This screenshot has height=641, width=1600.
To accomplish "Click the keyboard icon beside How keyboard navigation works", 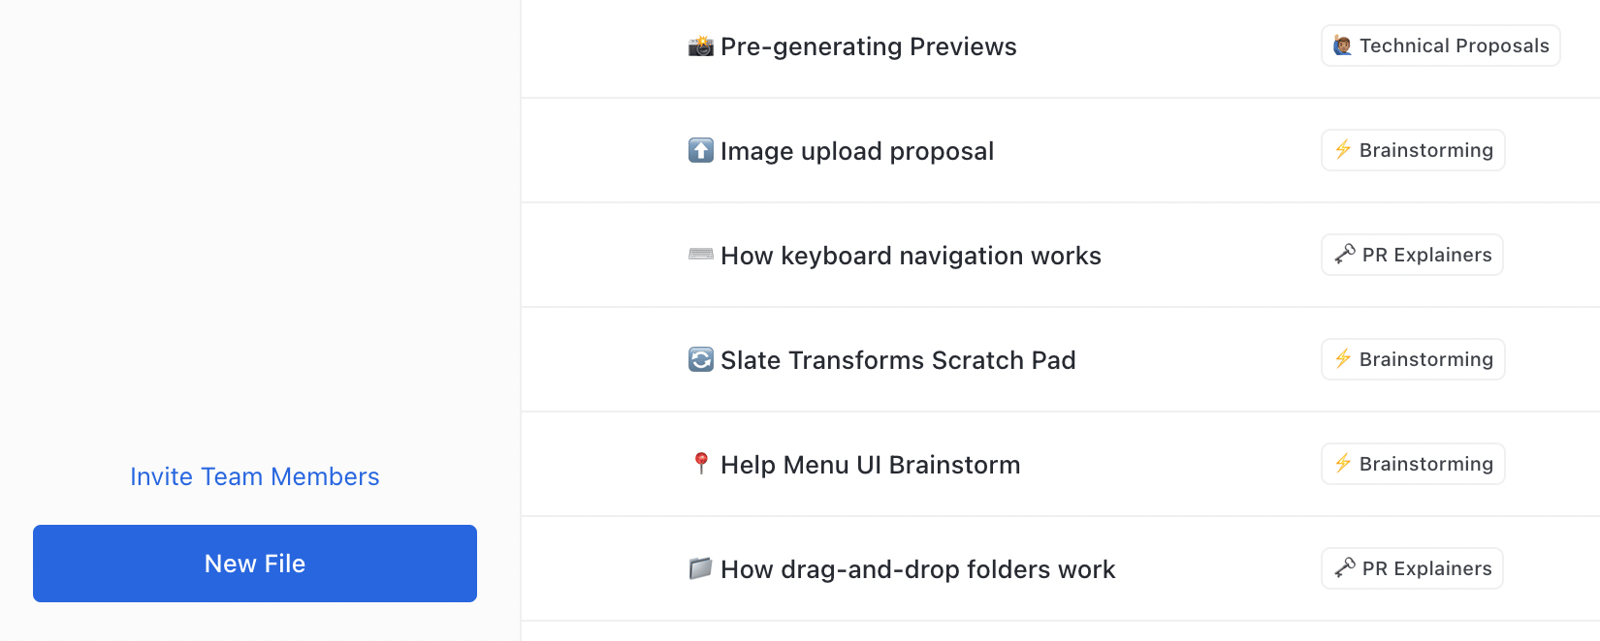I will coord(701,254).
